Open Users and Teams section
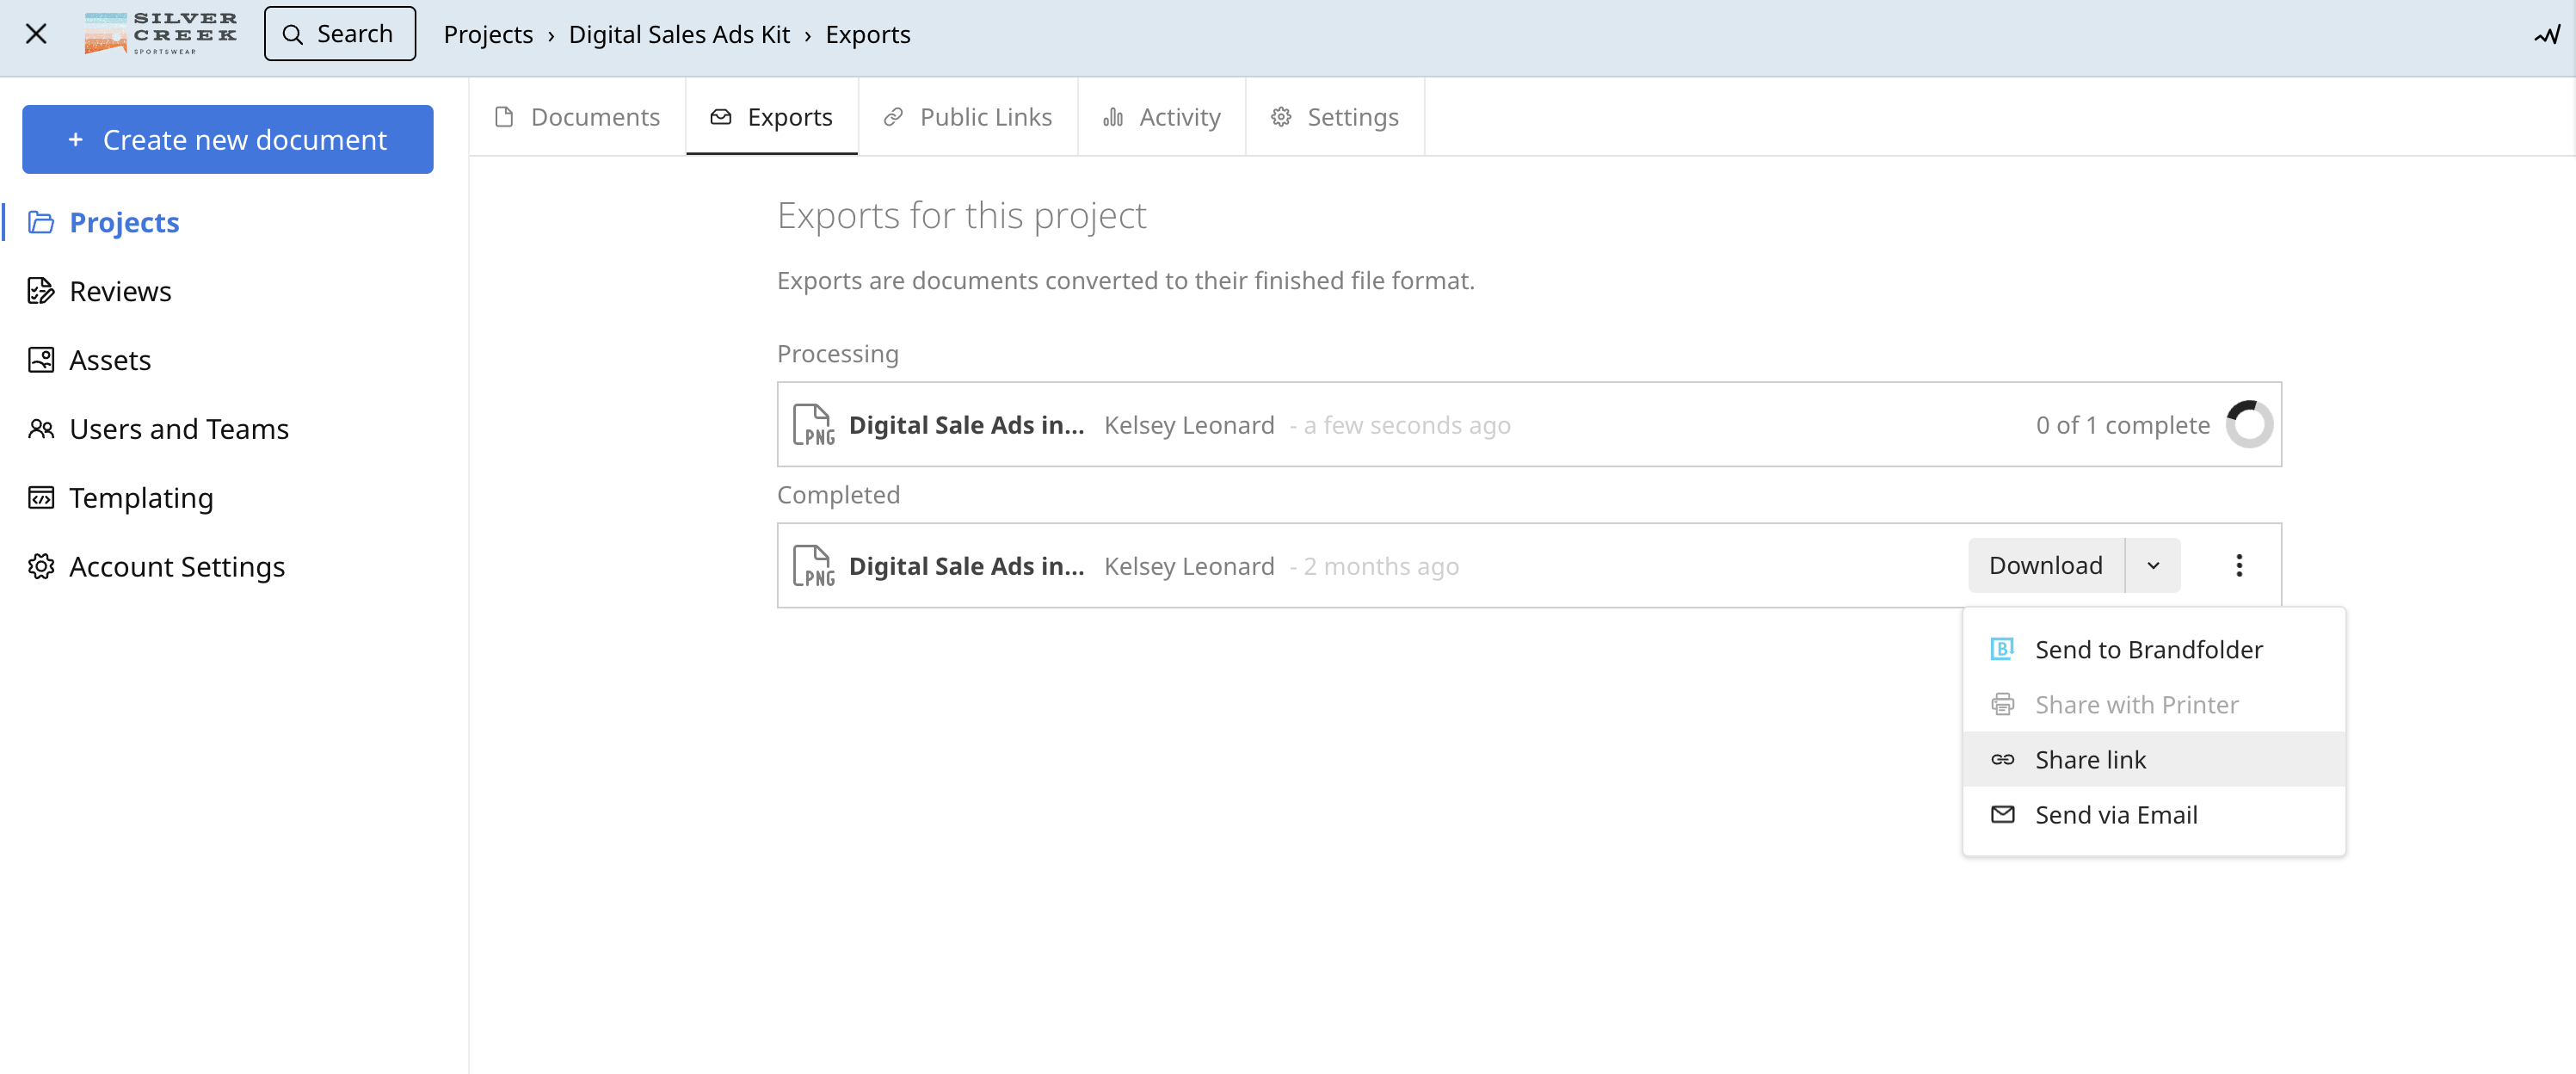 tap(177, 429)
